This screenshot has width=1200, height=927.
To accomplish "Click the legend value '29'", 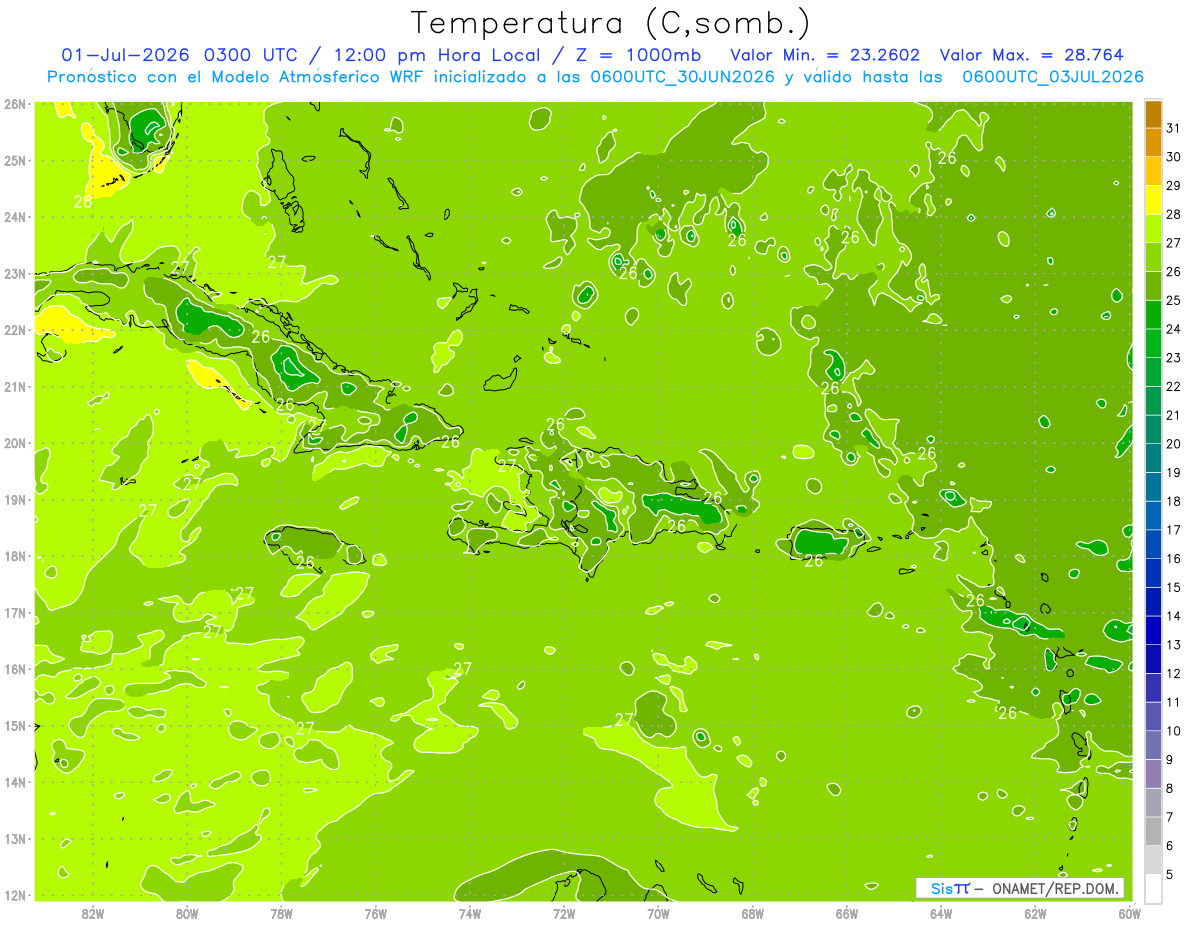I will [x=1174, y=186].
